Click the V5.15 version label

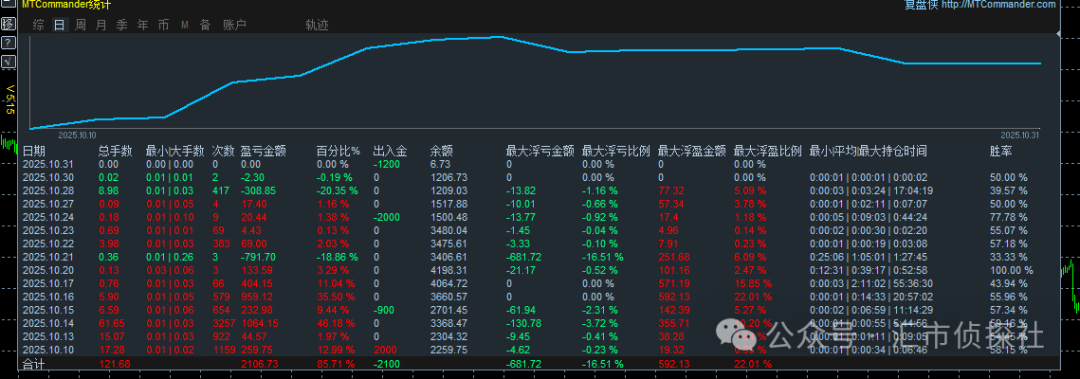pos(9,99)
